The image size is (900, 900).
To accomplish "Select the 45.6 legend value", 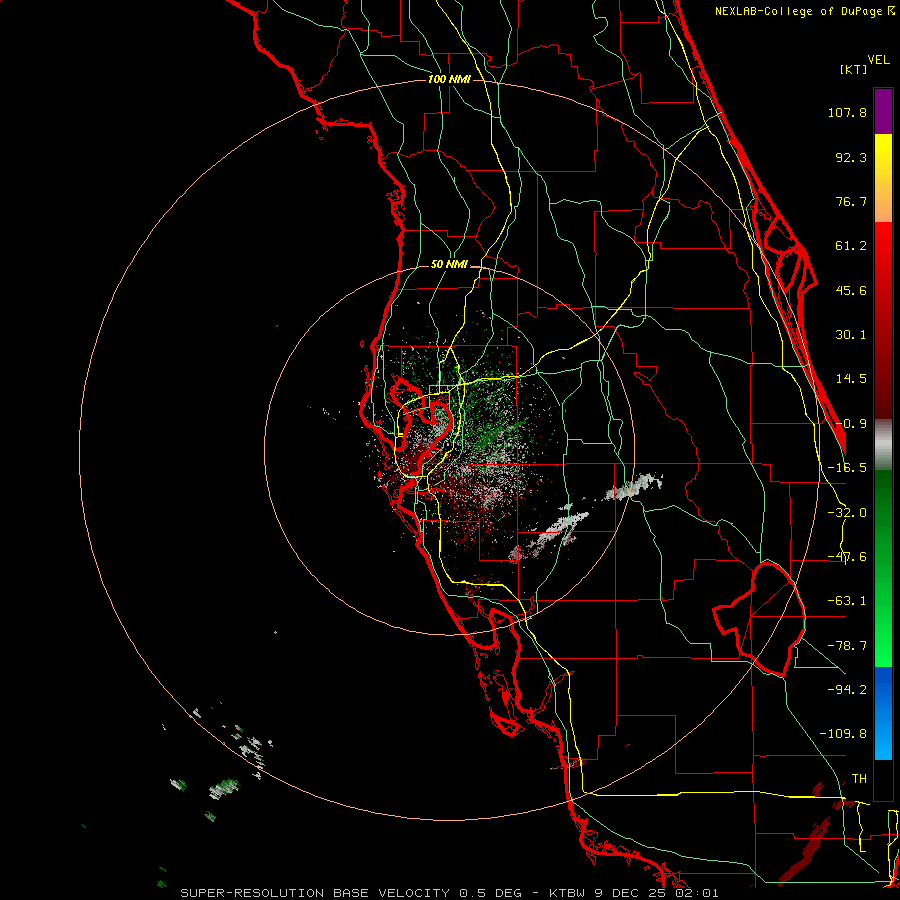I will (851, 290).
